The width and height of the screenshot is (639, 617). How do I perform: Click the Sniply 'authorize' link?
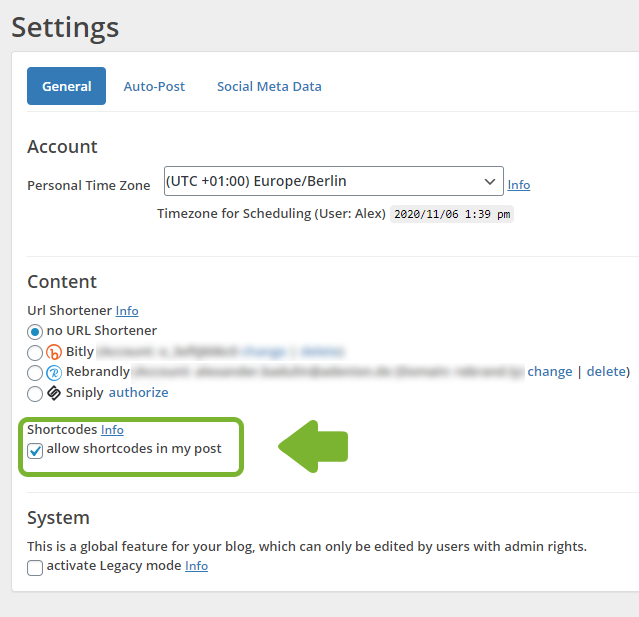[x=138, y=393]
